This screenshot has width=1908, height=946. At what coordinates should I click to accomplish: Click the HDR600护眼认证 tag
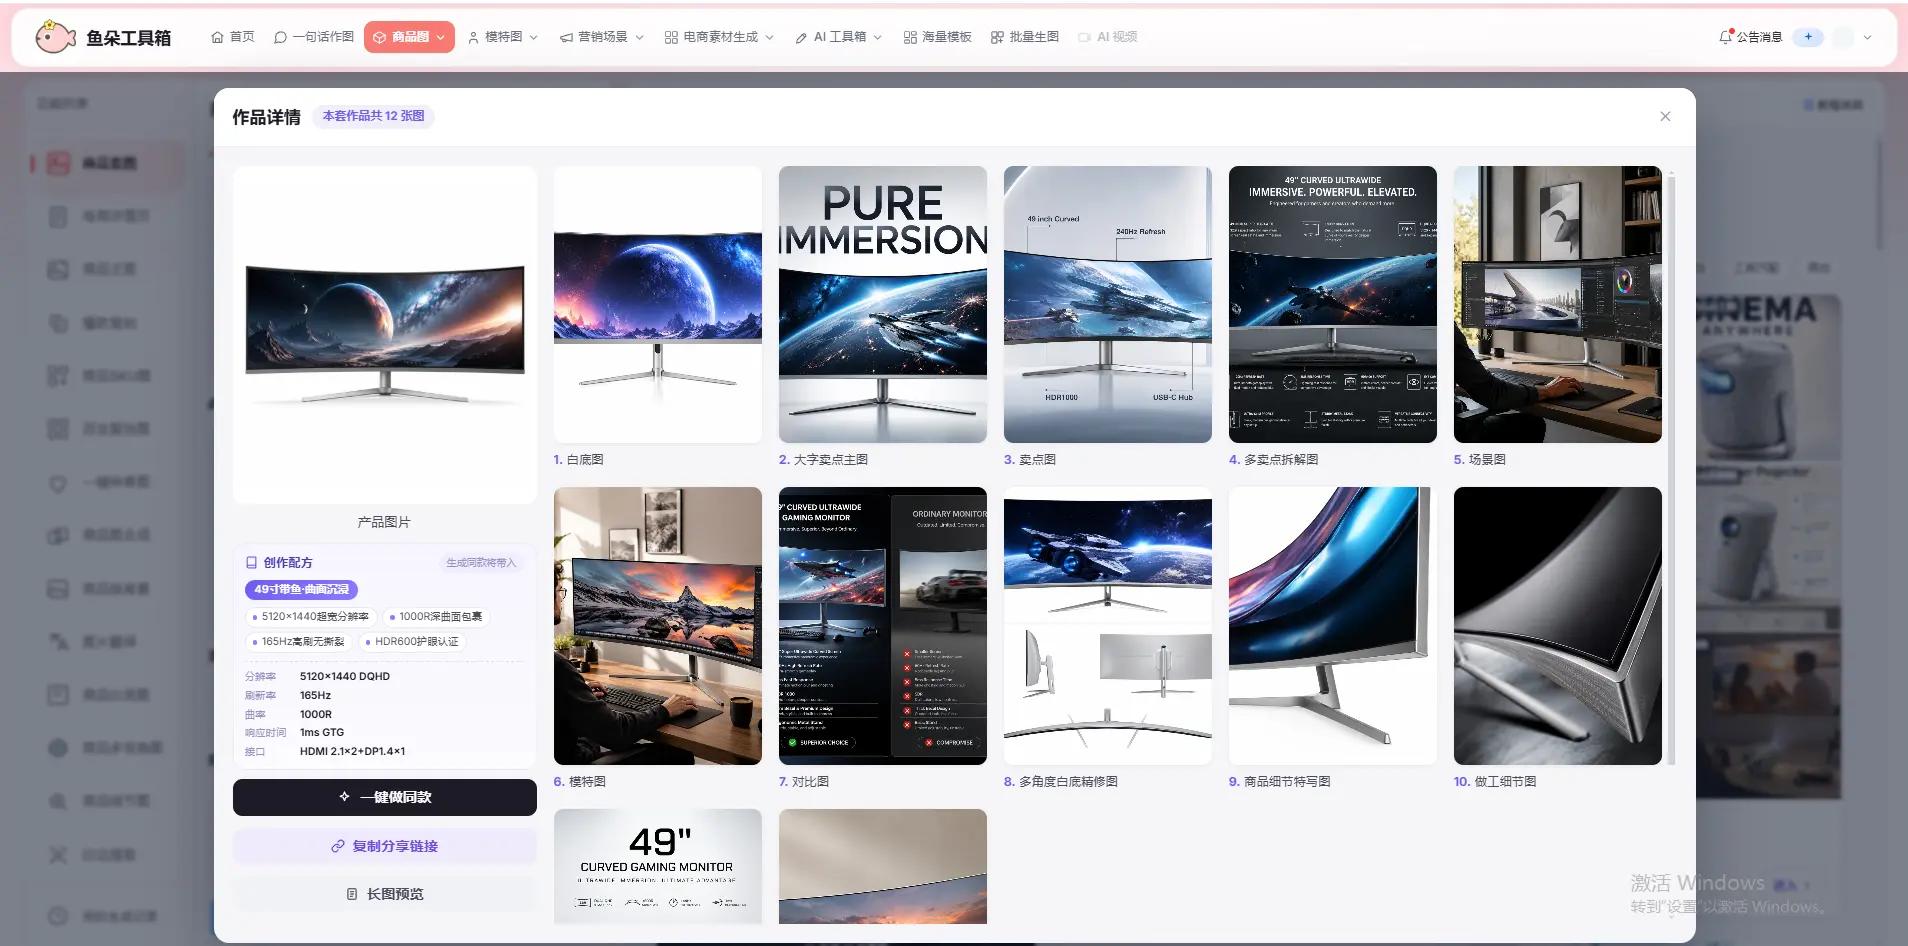click(x=412, y=641)
